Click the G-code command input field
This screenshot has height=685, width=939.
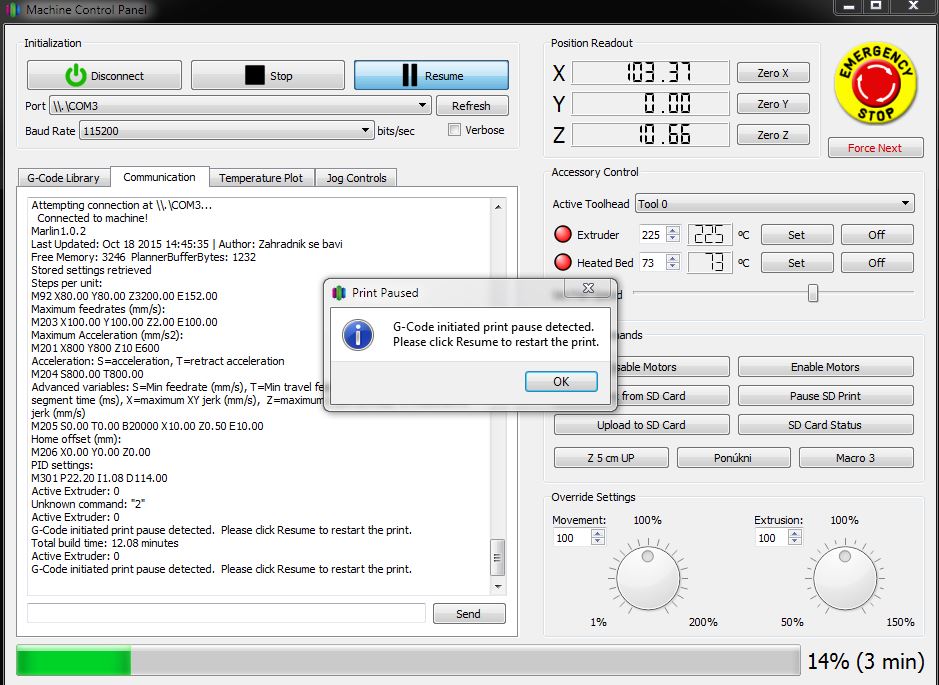(x=226, y=613)
